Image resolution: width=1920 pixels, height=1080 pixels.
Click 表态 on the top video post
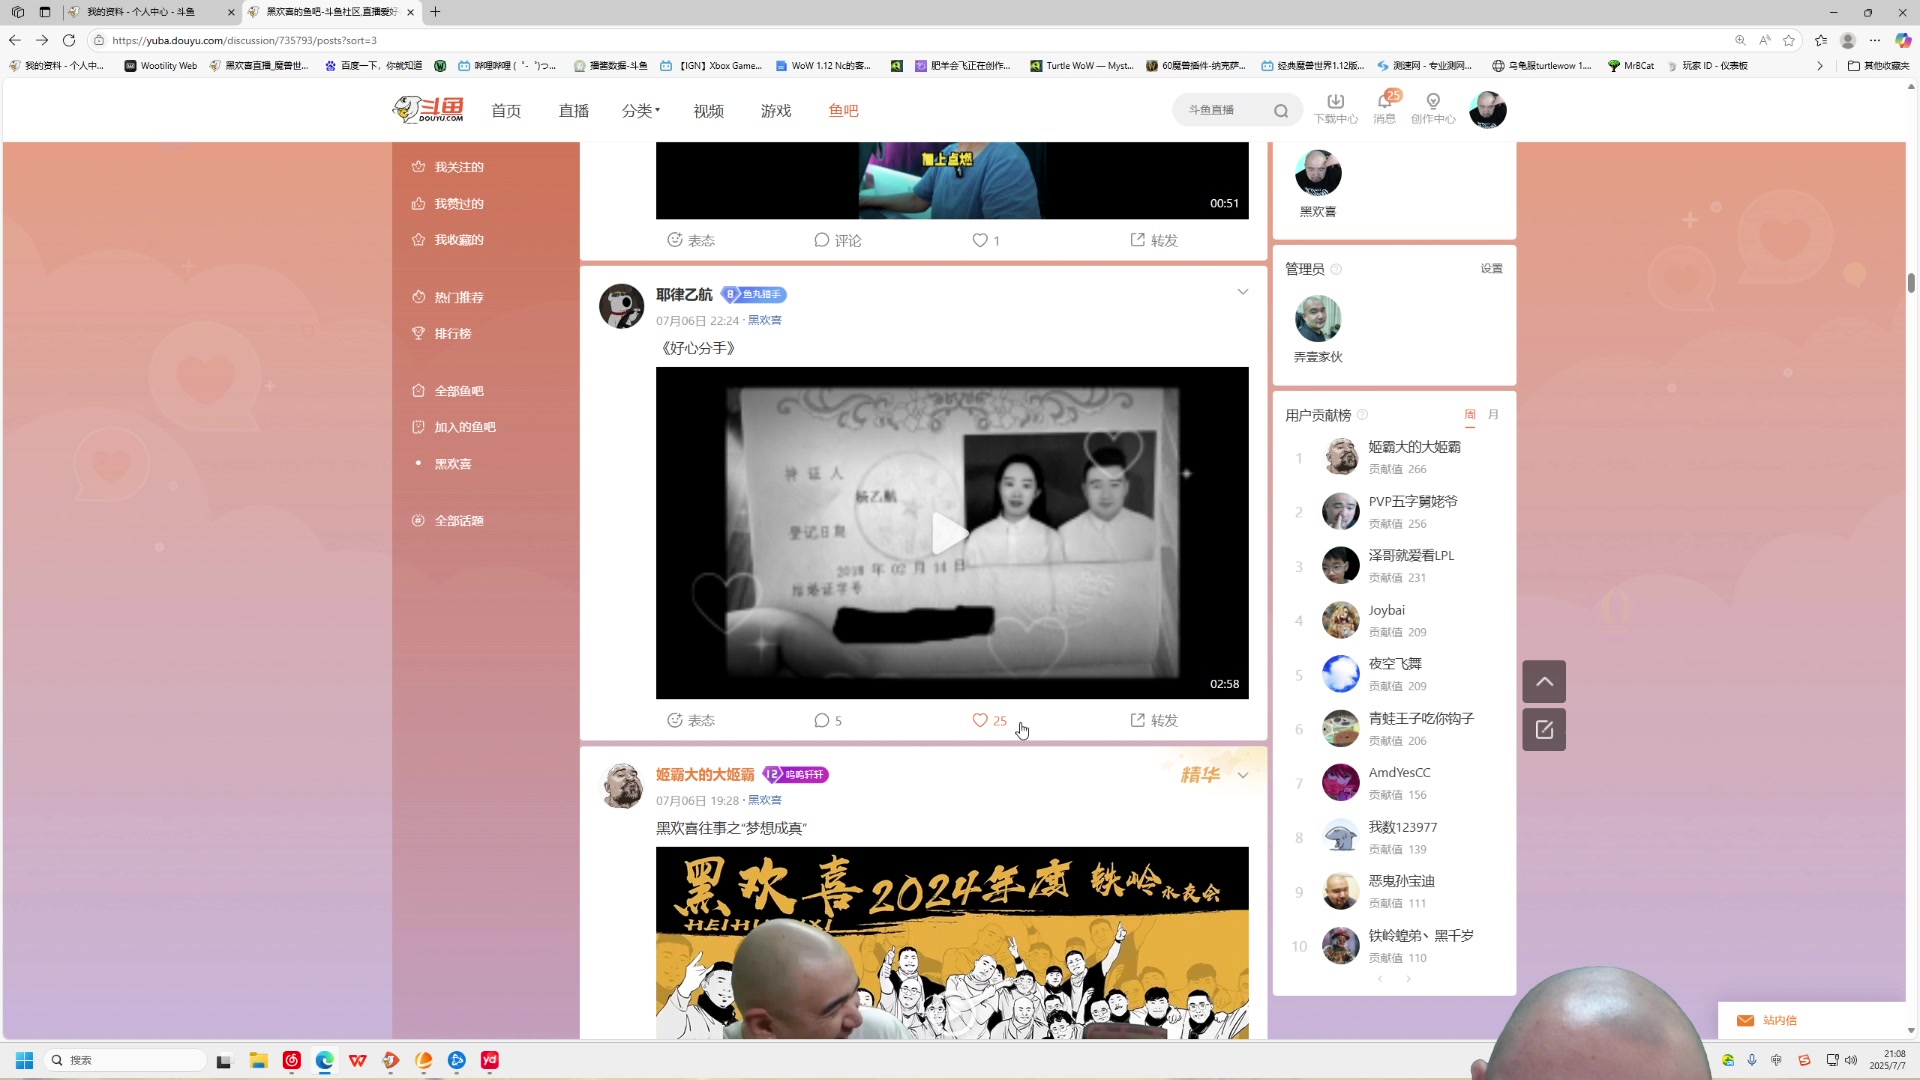(x=691, y=240)
